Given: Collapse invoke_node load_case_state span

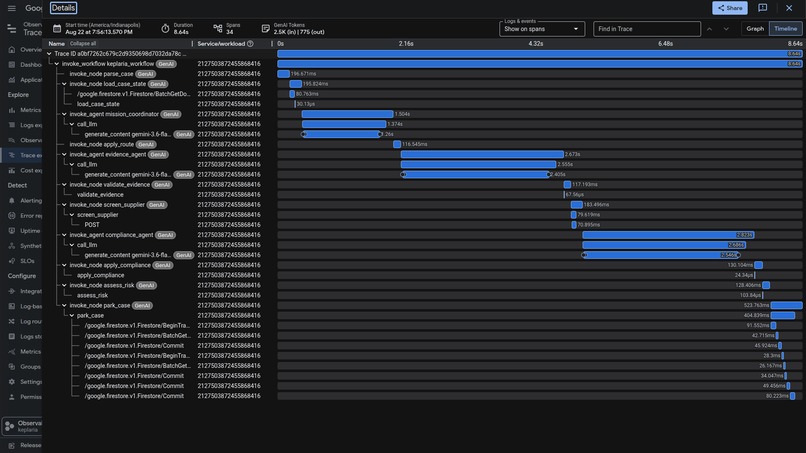Looking at the screenshot, I should pos(64,84).
